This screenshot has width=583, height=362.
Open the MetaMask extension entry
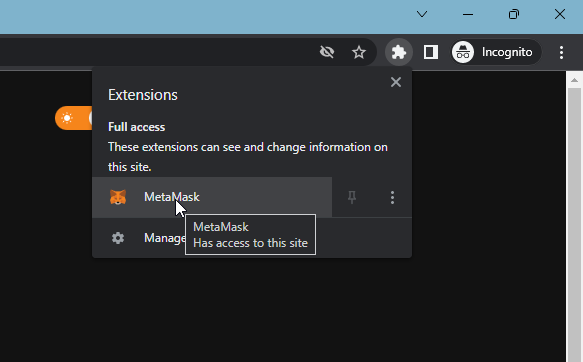212,197
